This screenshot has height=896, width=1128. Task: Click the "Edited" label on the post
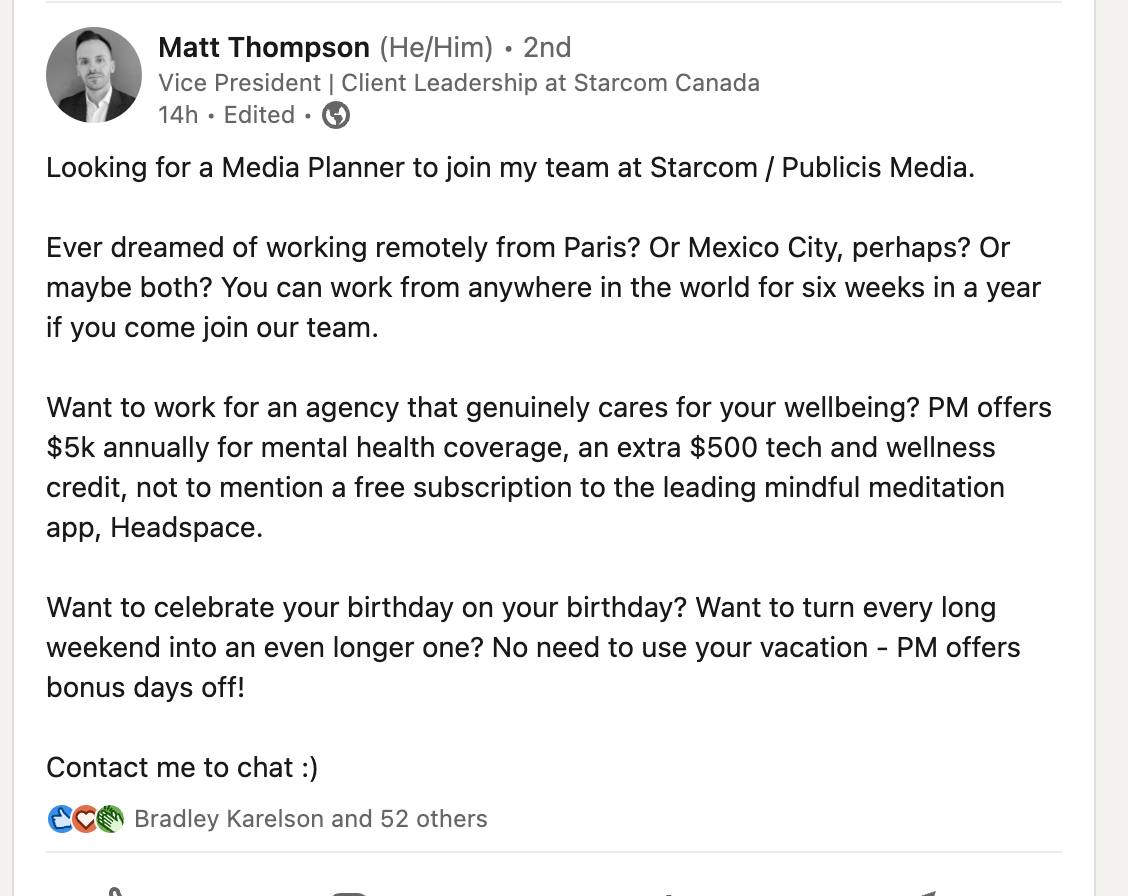click(x=259, y=115)
